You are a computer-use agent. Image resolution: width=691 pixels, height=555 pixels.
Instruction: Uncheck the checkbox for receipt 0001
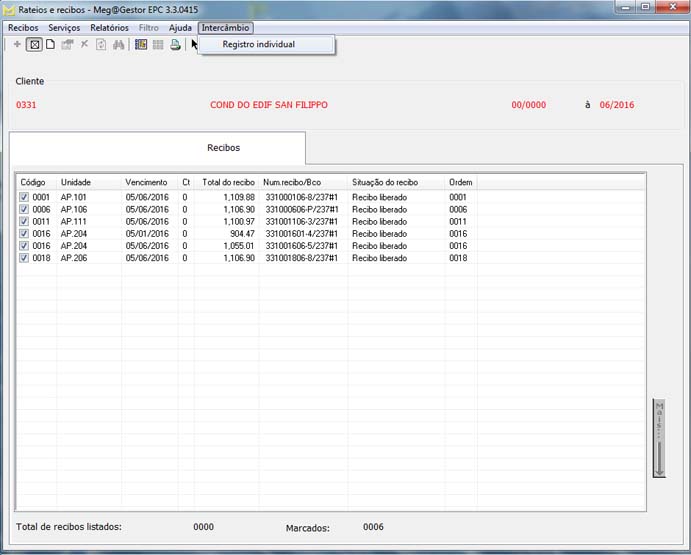(24, 198)
